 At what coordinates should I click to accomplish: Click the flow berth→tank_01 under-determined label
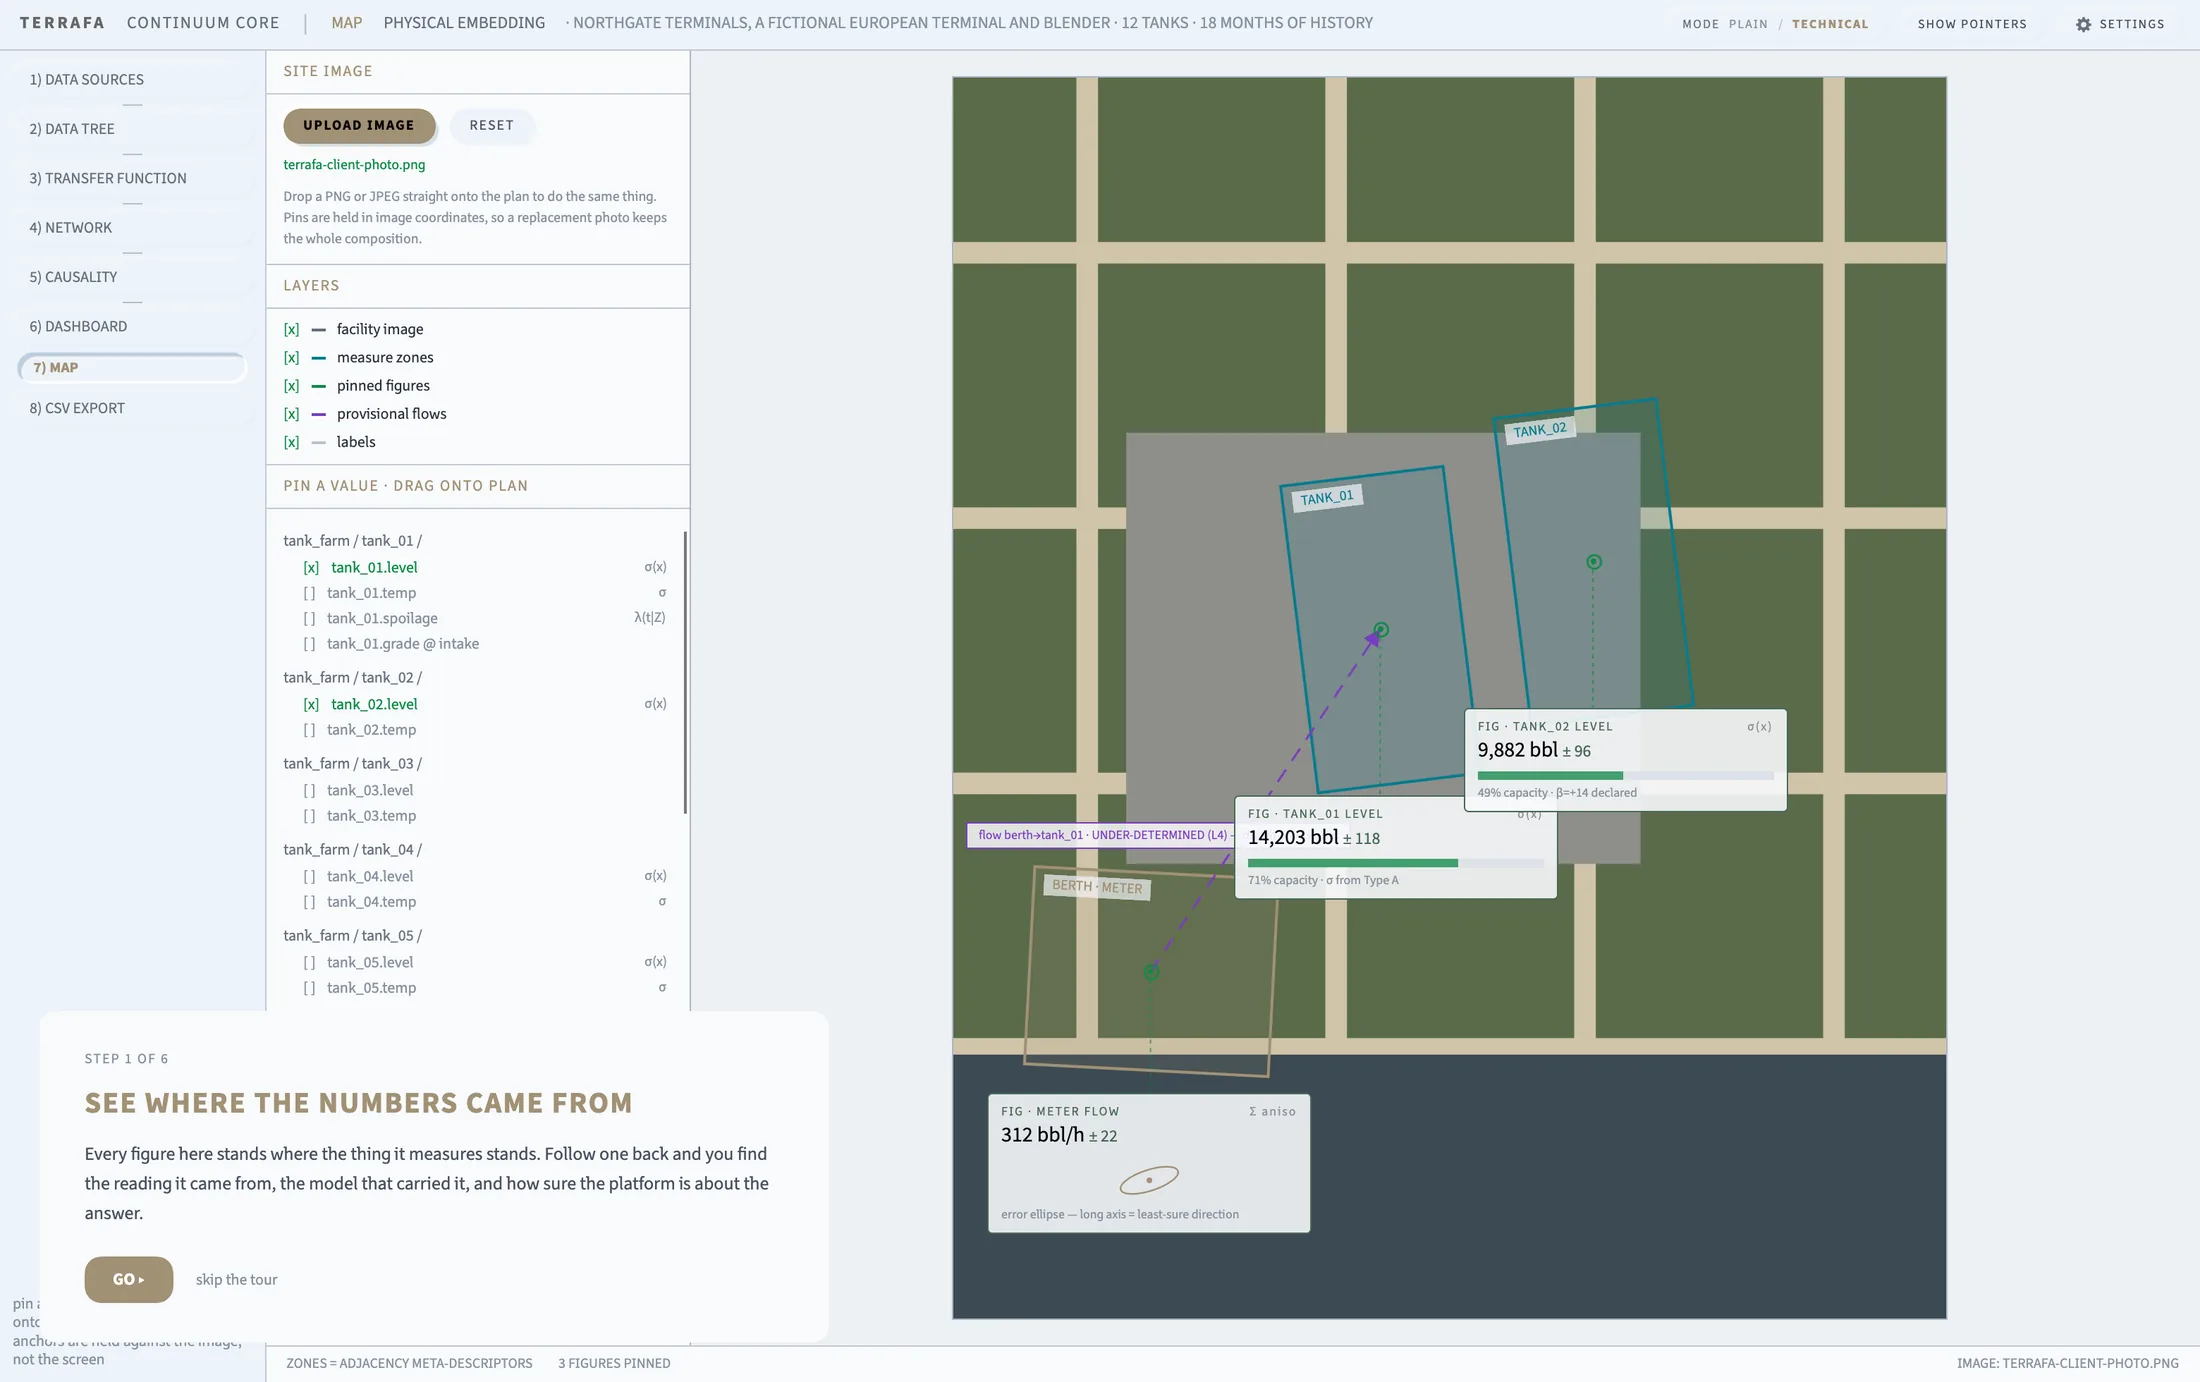point(1101,835)
